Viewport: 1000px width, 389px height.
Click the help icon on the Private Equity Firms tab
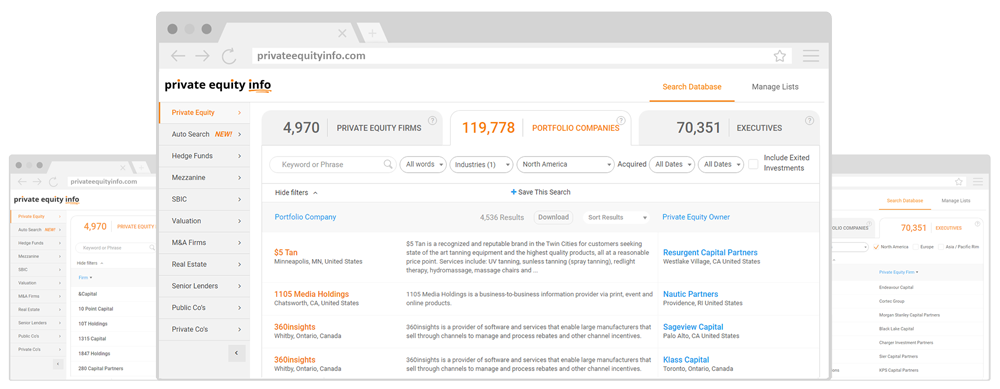[432, 120]
